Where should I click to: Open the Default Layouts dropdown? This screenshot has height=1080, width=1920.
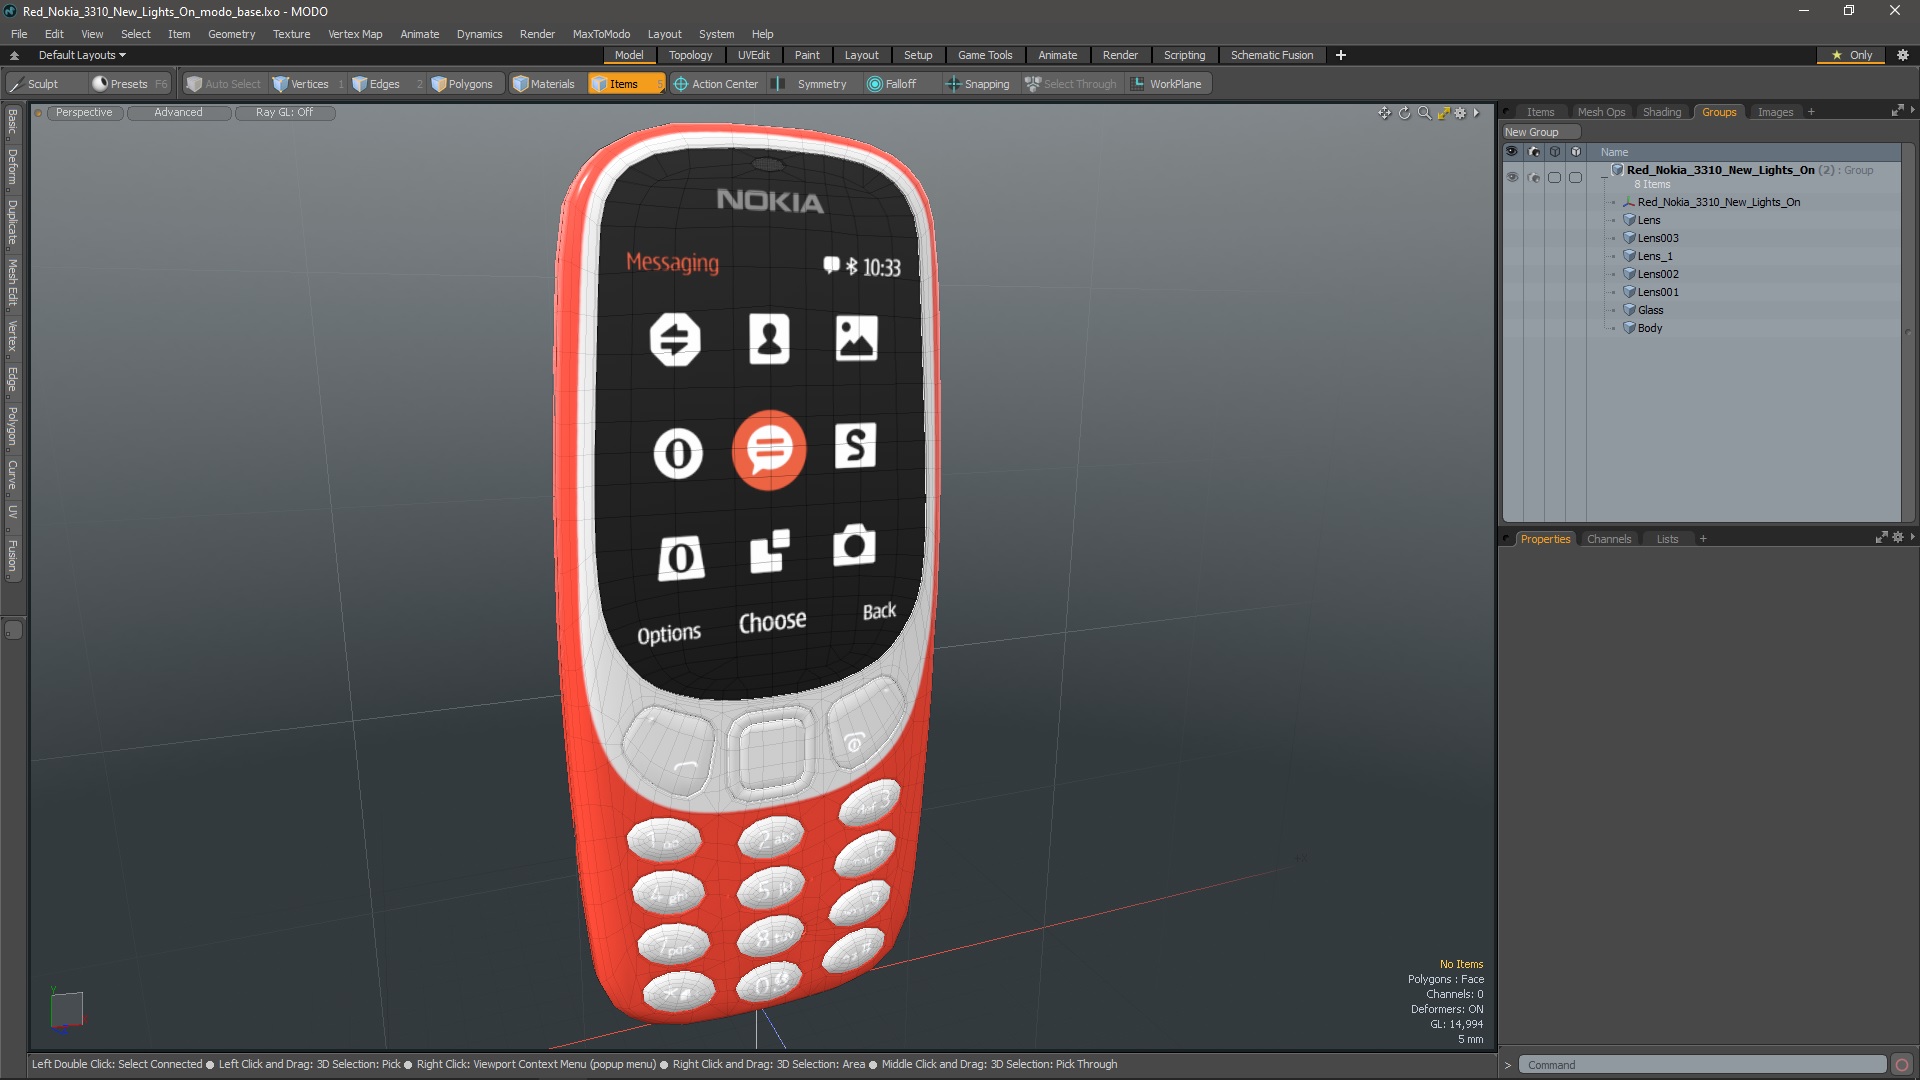(82, 55)
